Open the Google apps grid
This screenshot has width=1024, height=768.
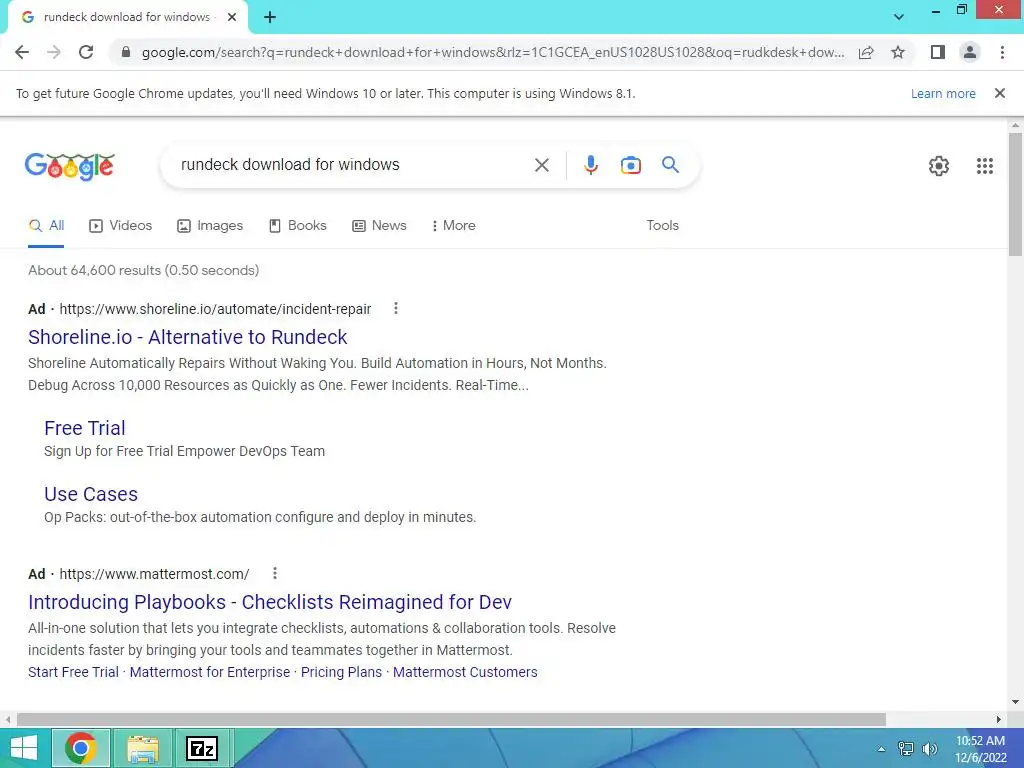(984, 166)
